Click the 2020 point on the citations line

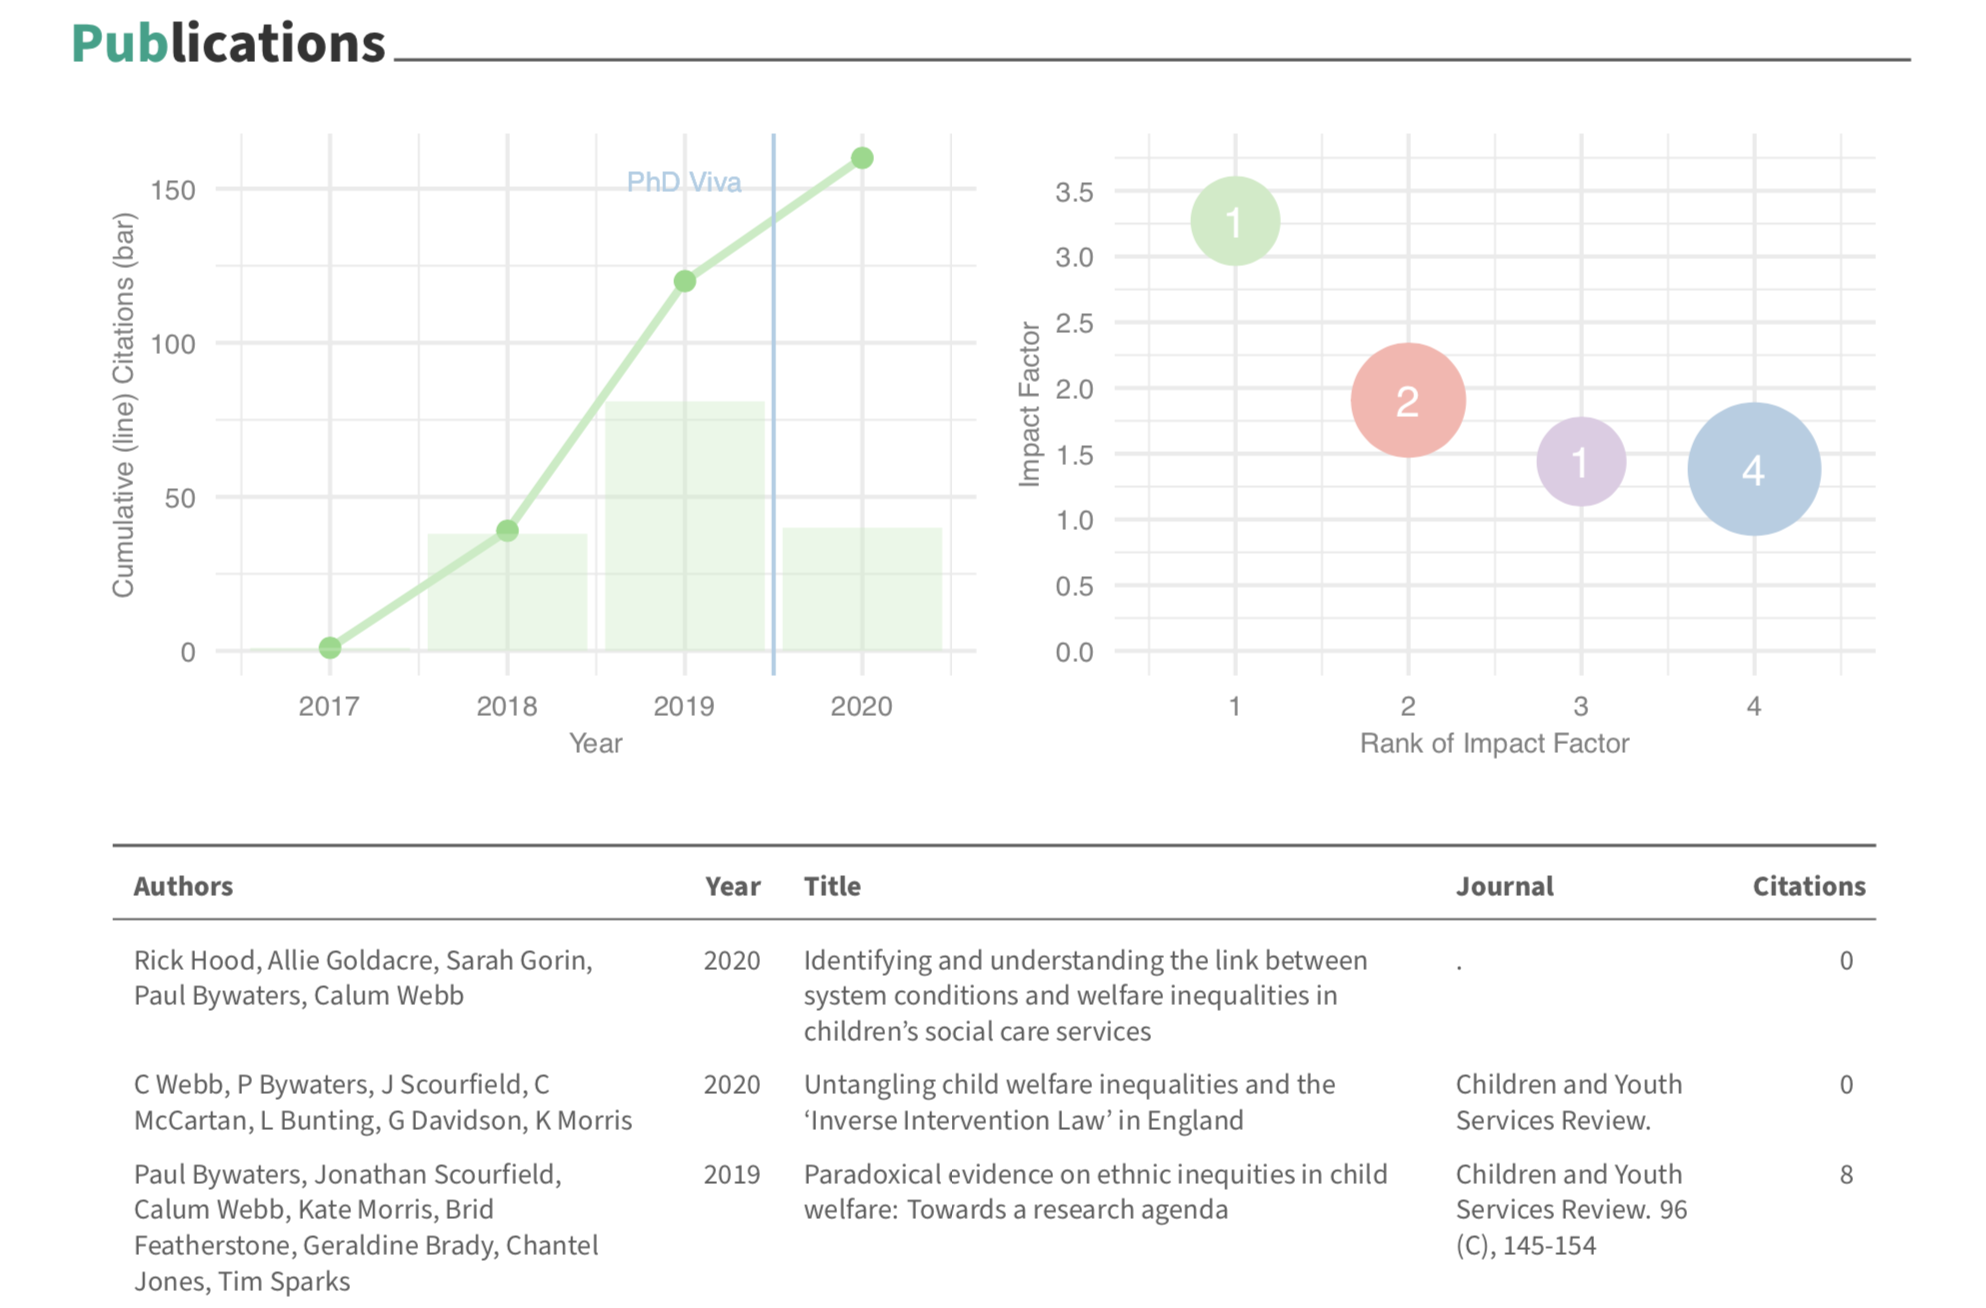[x=862, y=158]
